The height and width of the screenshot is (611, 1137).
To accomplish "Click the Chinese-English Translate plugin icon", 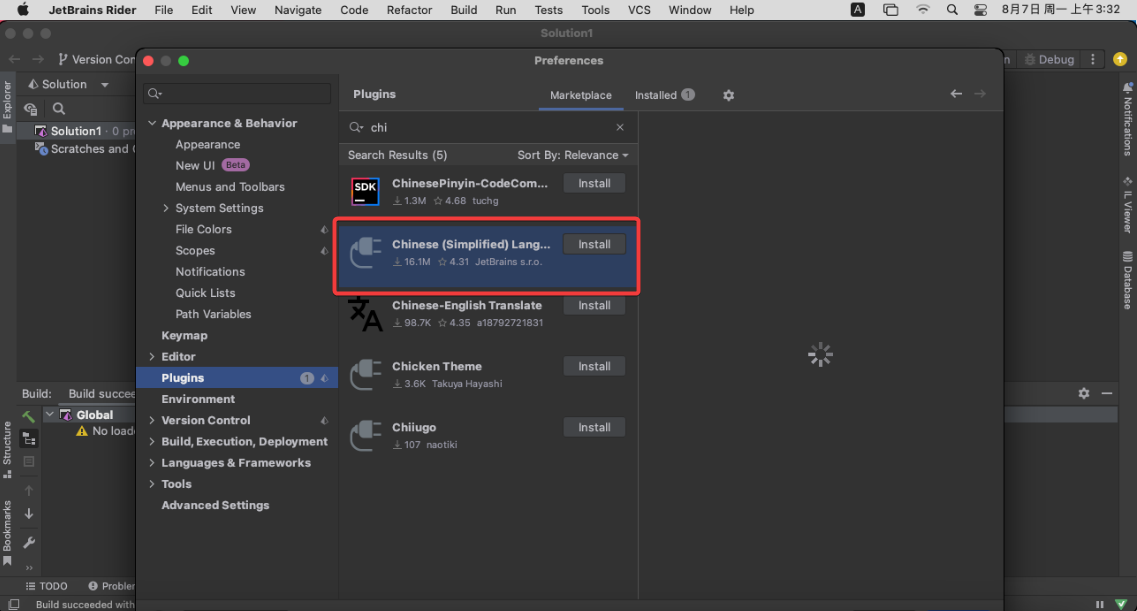I will [365, 313].
